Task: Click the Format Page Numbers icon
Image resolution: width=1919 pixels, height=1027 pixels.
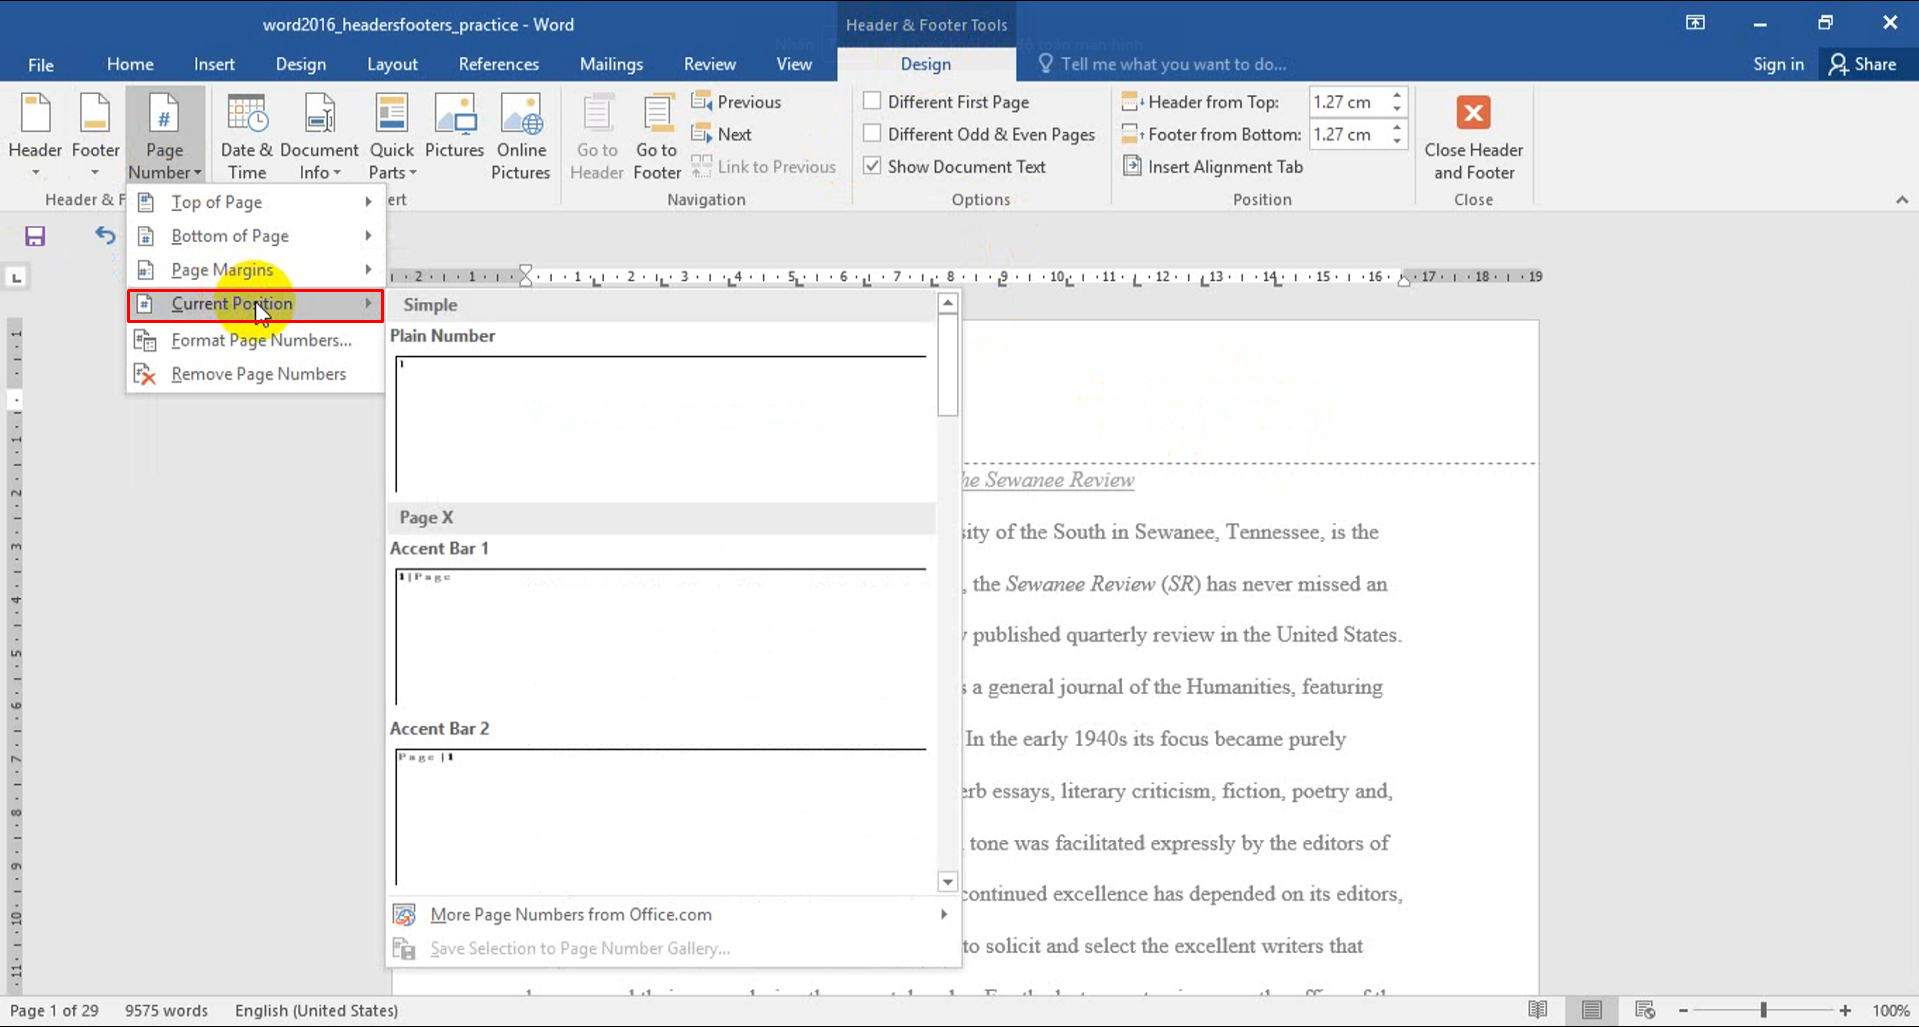Action: (x=145, y=341)
